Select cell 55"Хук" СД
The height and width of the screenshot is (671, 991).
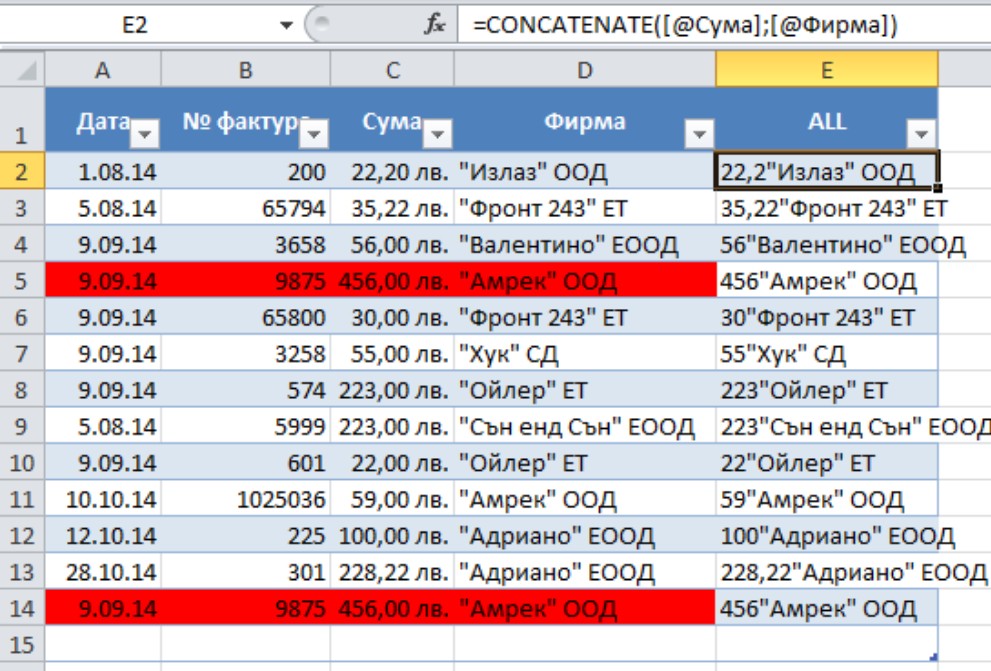click(x=827, y=354)
